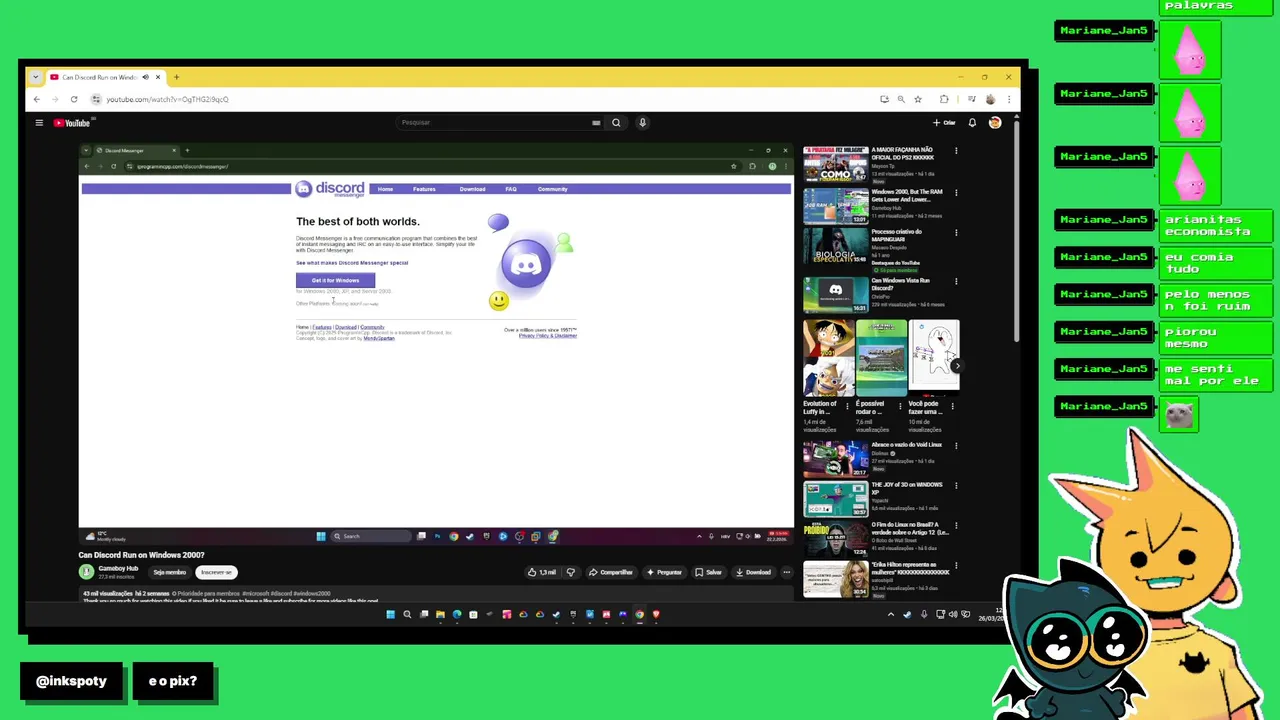This screenshot has width=1280, height=720.
Task: Open Evolution of Luffy short
Action: [x=828, y=357]
